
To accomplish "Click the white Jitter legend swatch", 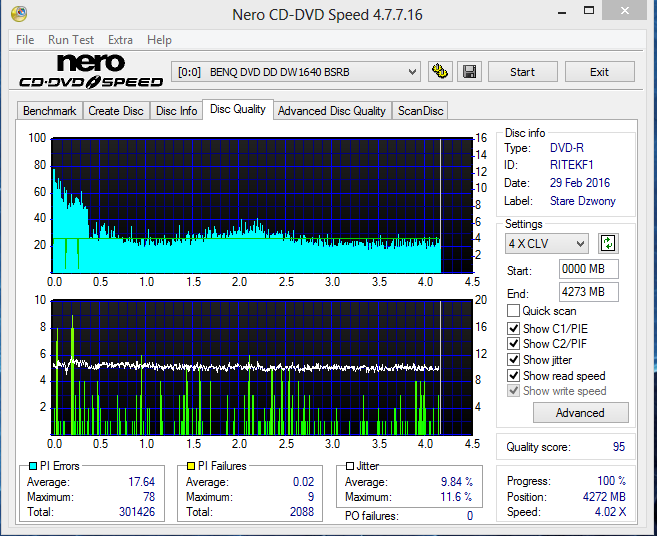I will click(350, 466).
